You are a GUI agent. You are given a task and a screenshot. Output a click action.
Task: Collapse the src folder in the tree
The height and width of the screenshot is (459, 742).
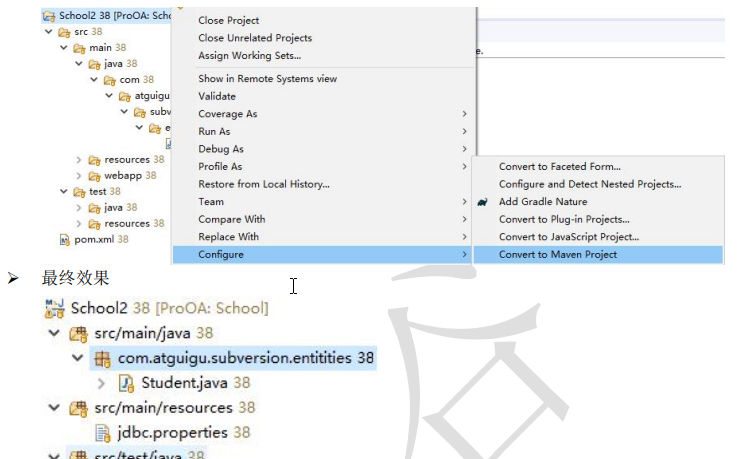click(x=49, y=32)
